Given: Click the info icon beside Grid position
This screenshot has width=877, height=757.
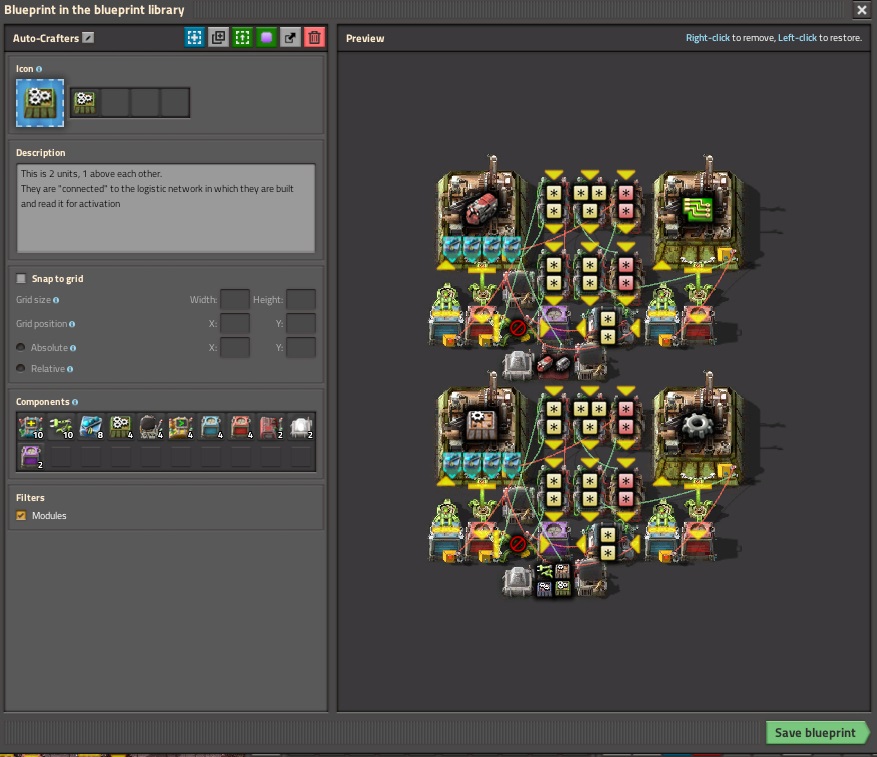Looking at the screenshot, I should (x=72, y=324).
